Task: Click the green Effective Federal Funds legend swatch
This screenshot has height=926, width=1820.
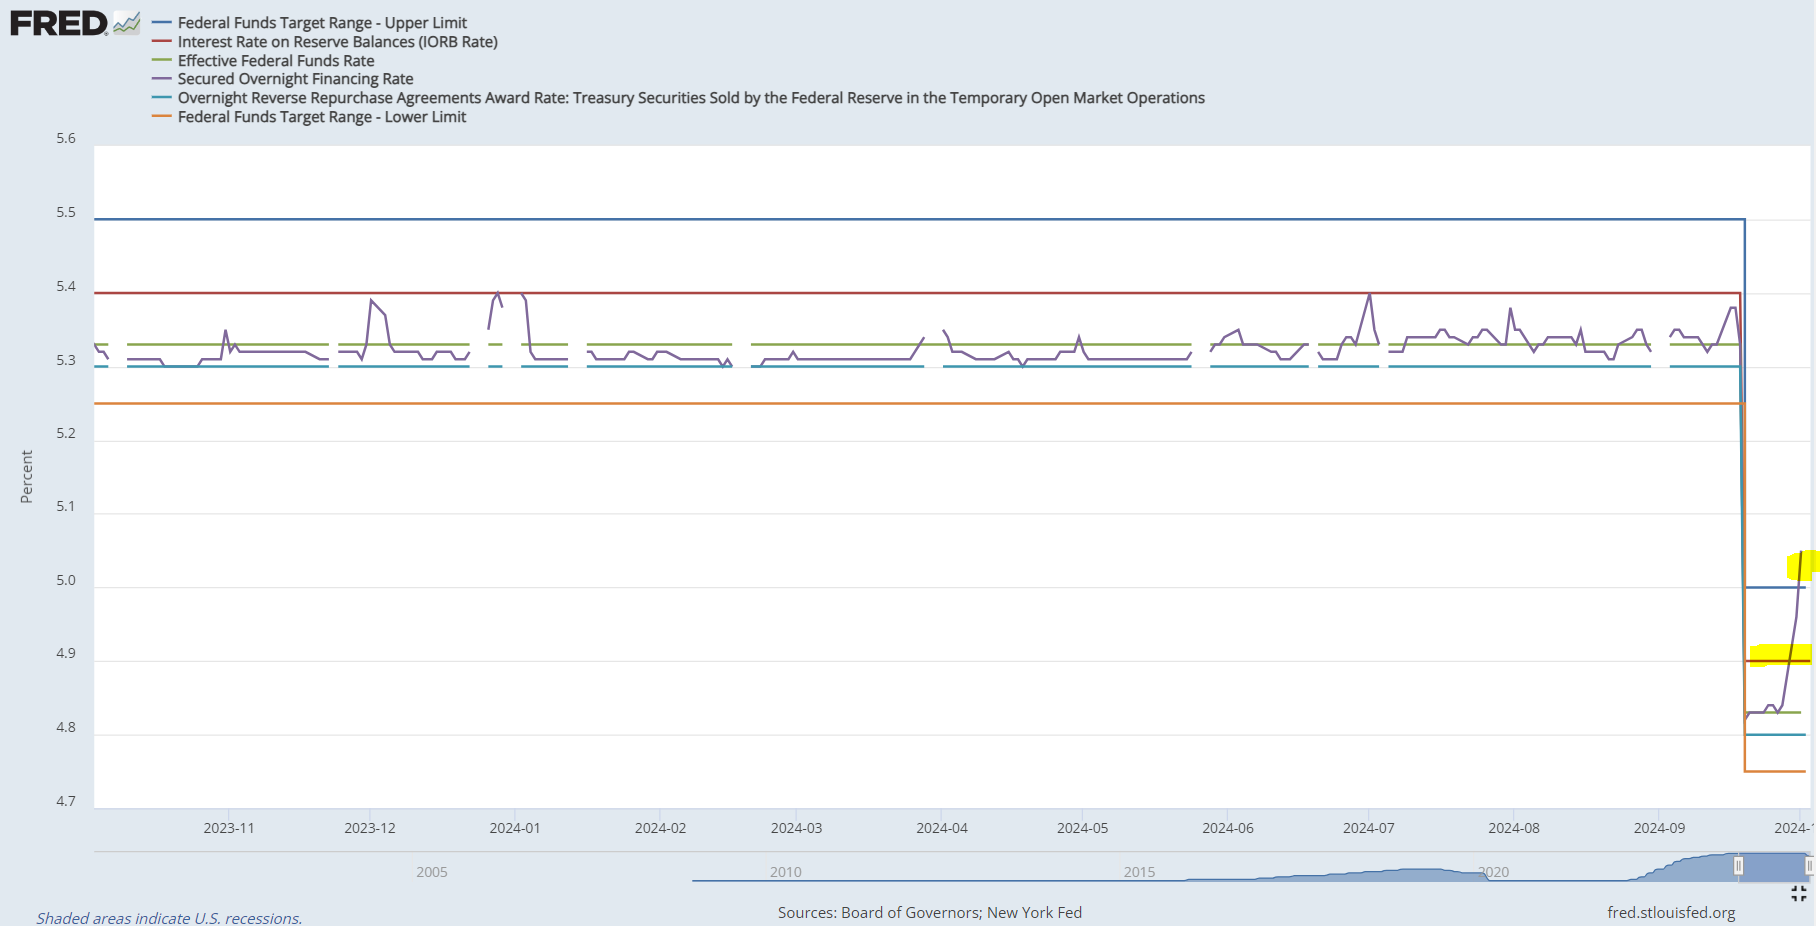Action: pos(161,61)
